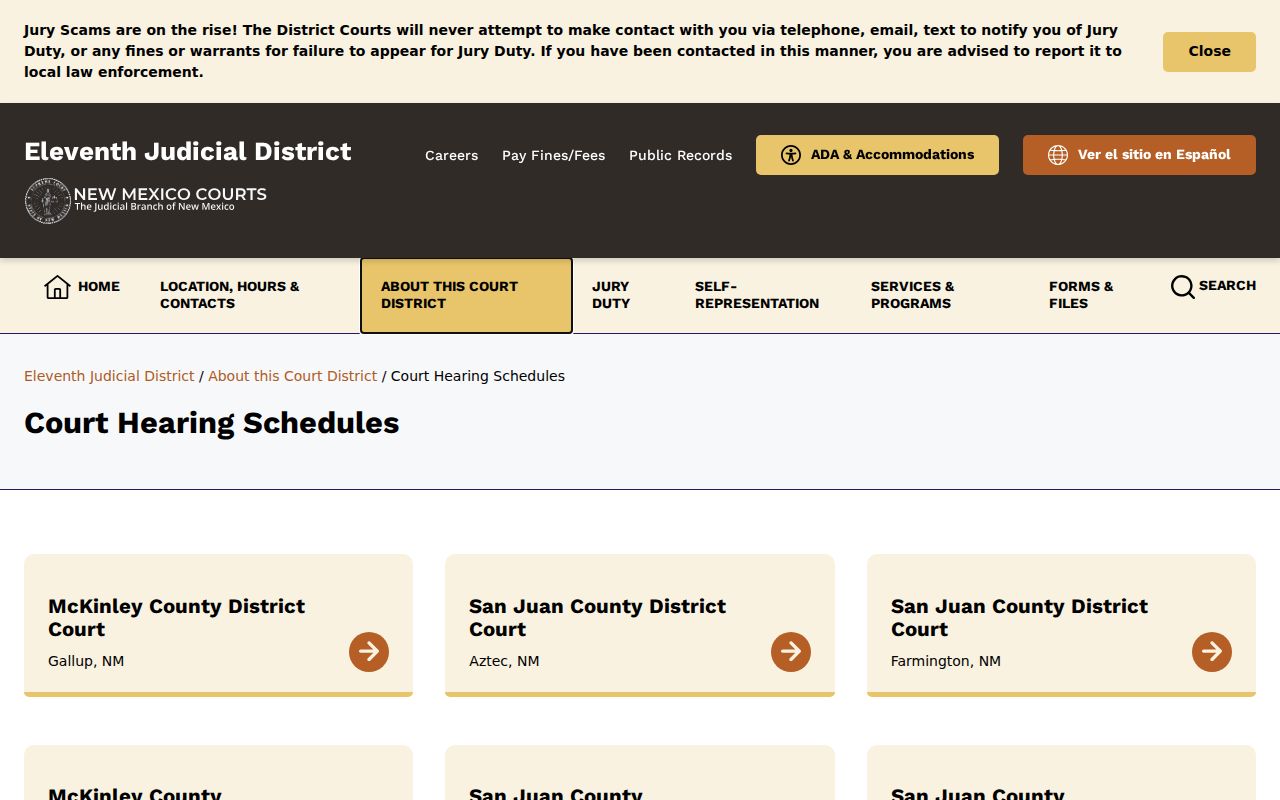Switch to Ver el sitio en Español
This screenshot has width=1280, height=800.
pyautogui.click(x=1139, y=155)
